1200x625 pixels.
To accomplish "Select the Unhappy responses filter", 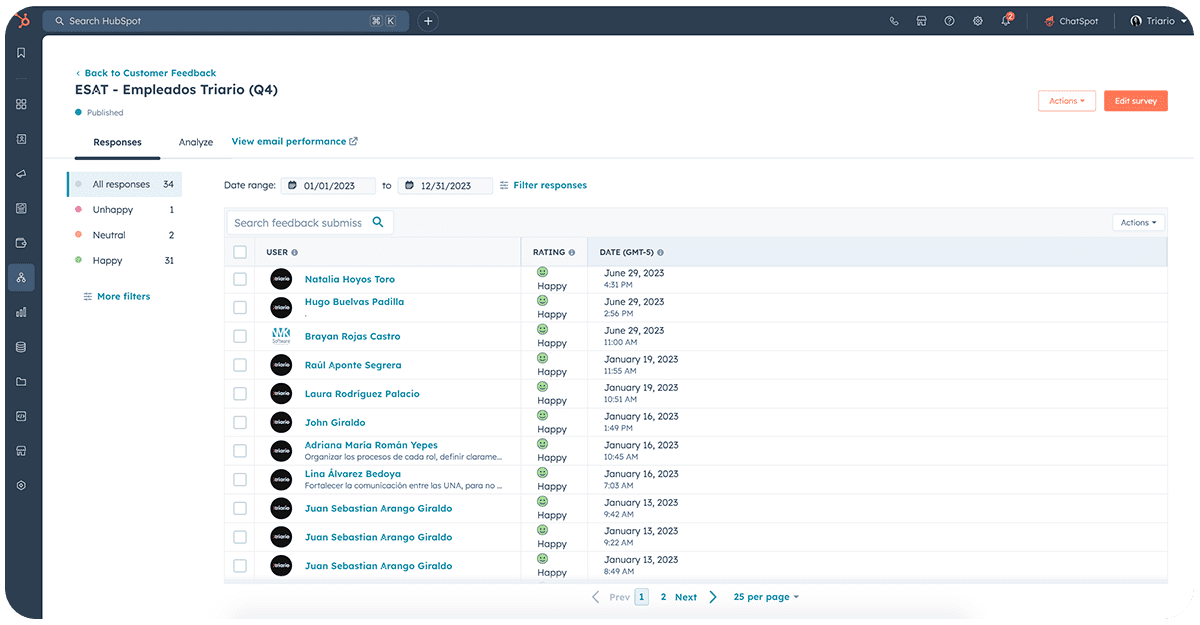I will (x=125, y=210).
